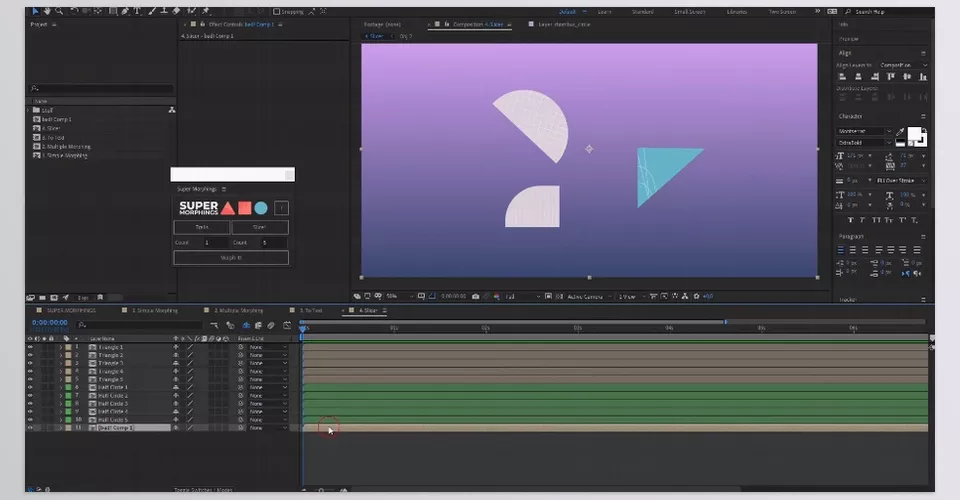Click the Align Left icon

click(842, 76)
